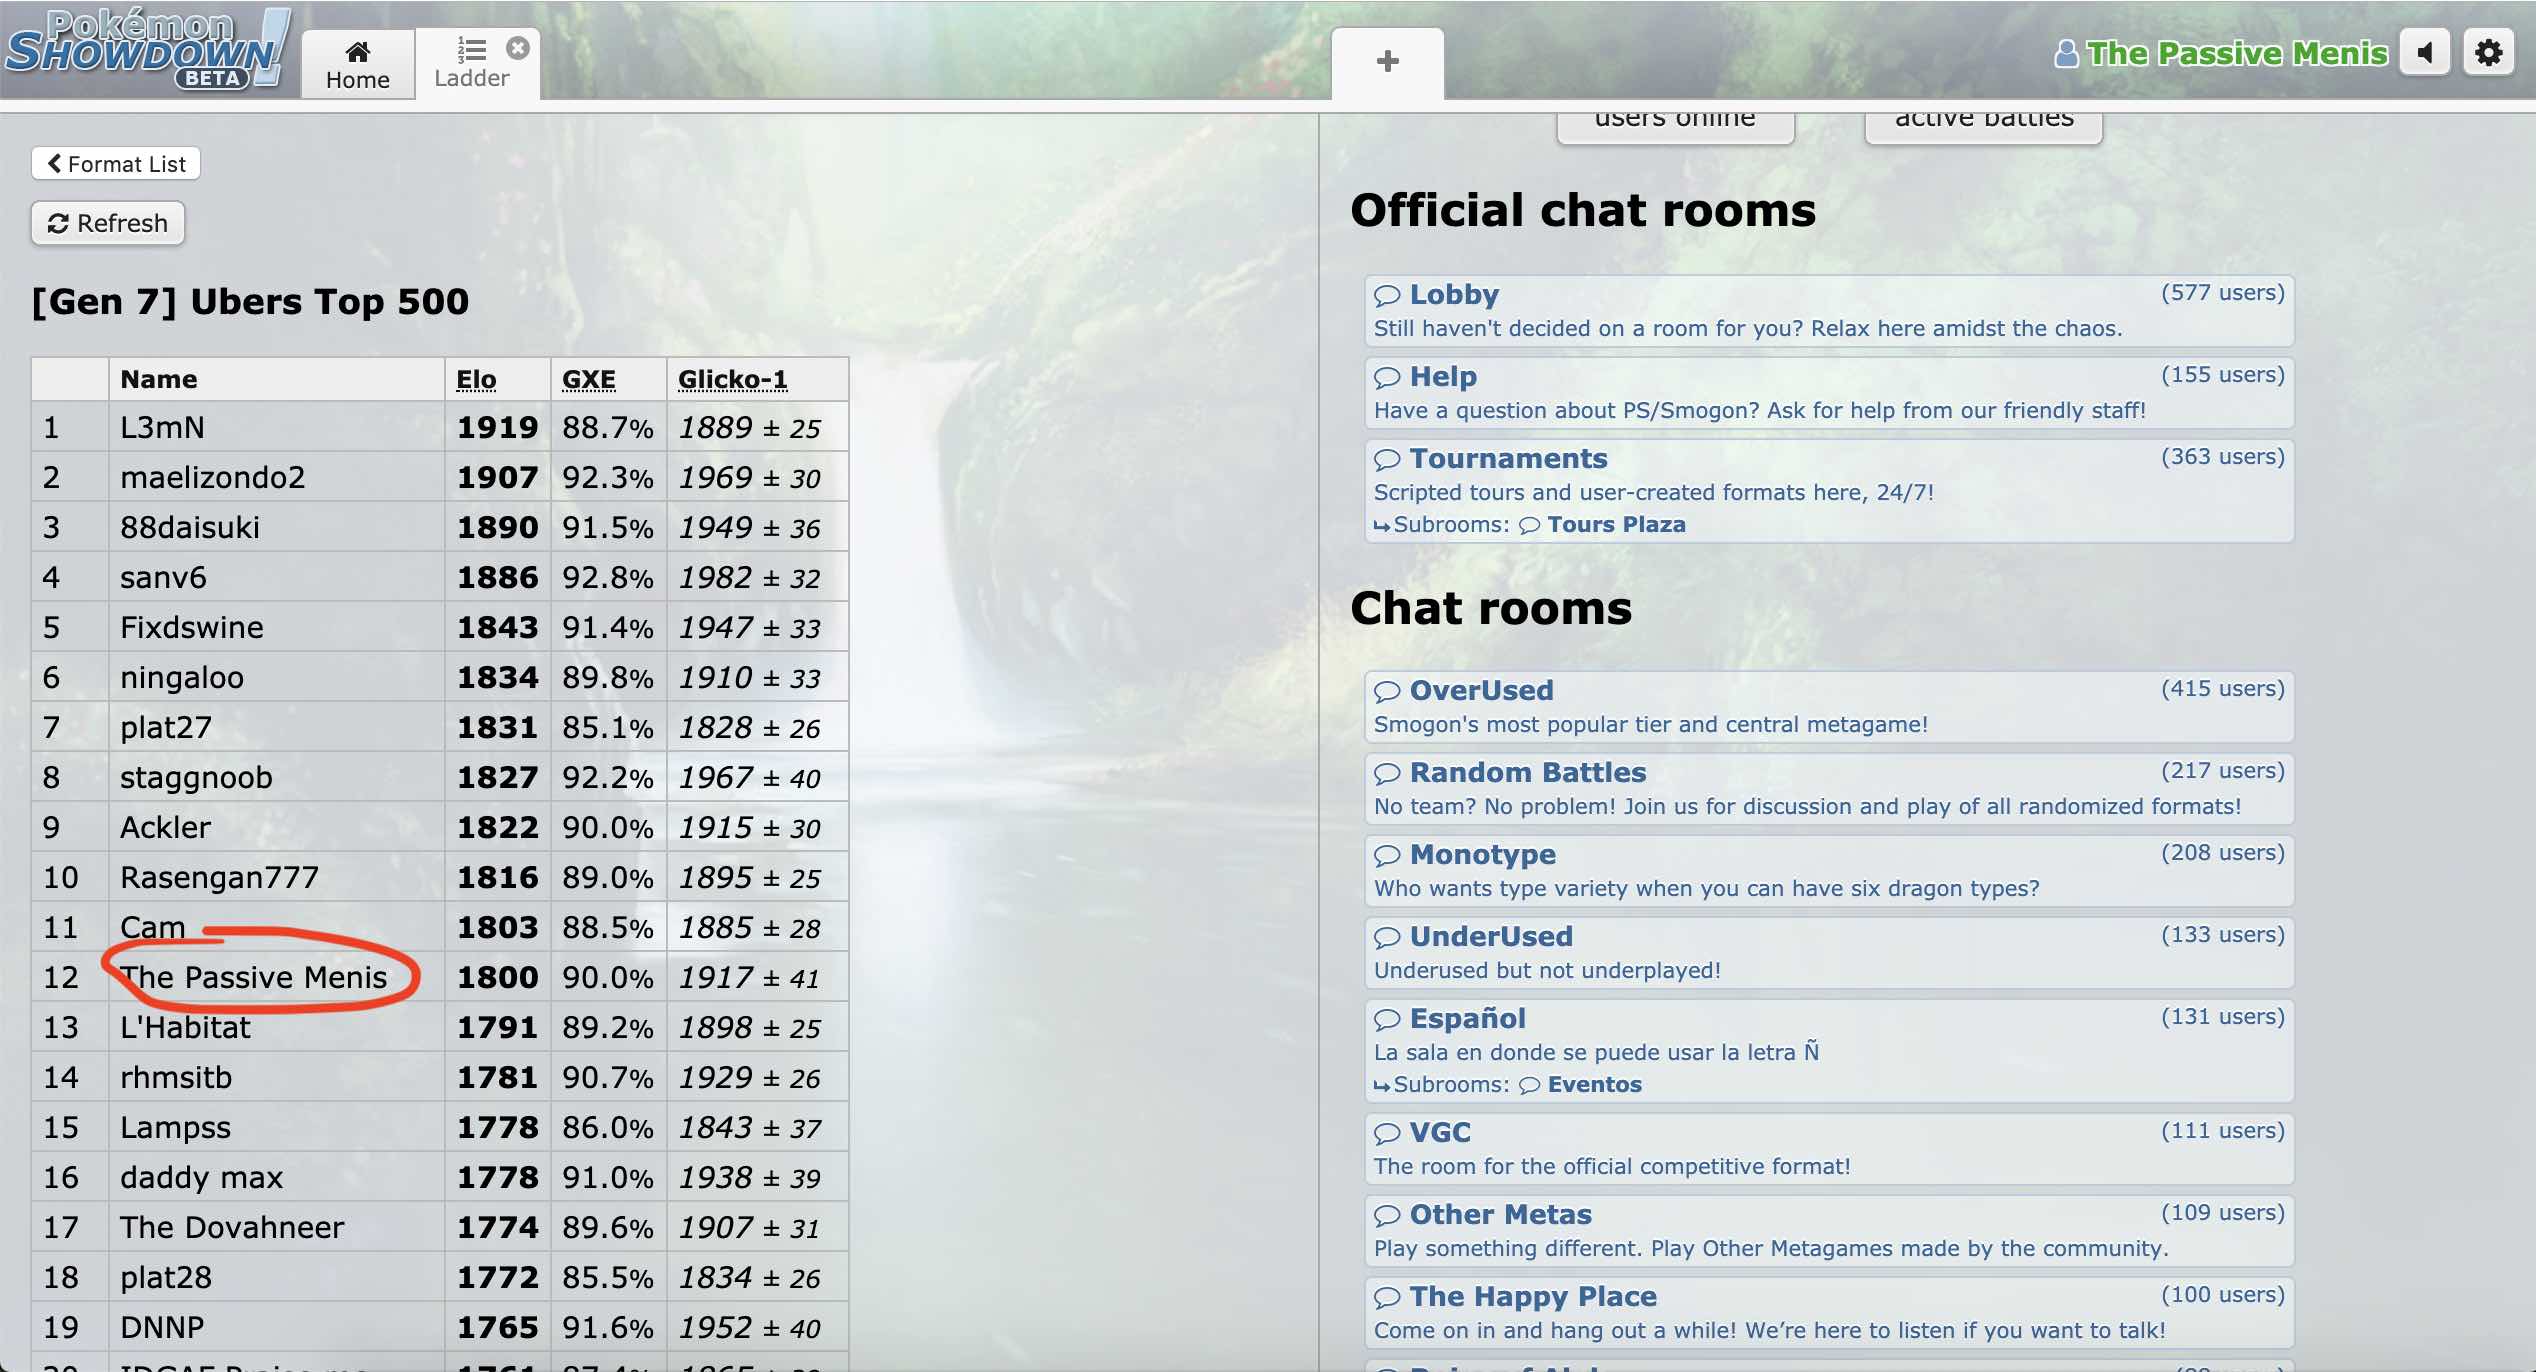Click the user avatar icon by username
Image resolution: width=2536 pixels, height=1372 pixels.
tap(2066, 53)
